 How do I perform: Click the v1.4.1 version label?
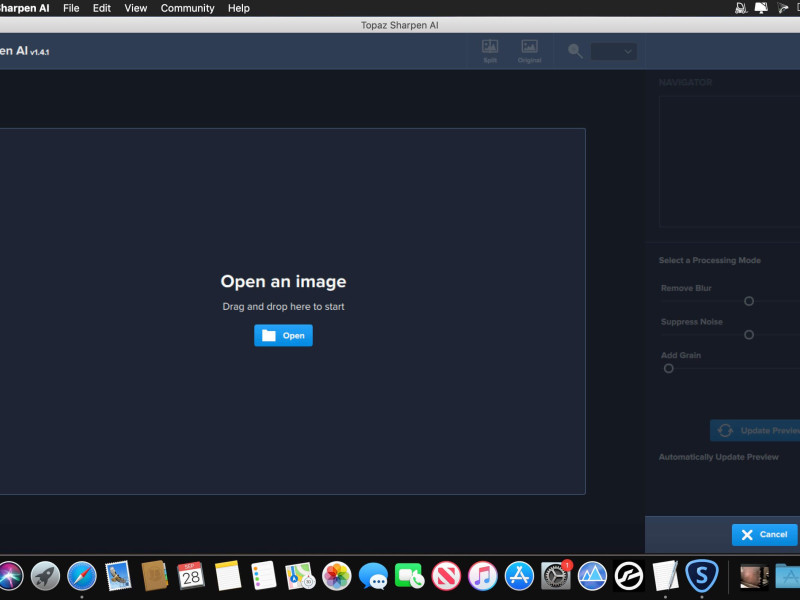point(40,52)
